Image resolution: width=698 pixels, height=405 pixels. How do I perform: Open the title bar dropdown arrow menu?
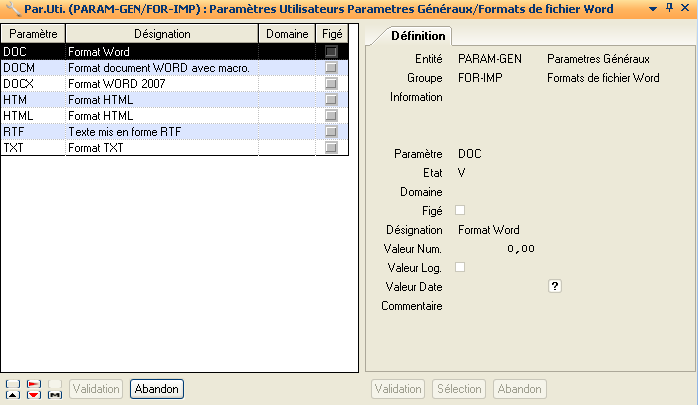pyautogui.click(x=653, y=8)
